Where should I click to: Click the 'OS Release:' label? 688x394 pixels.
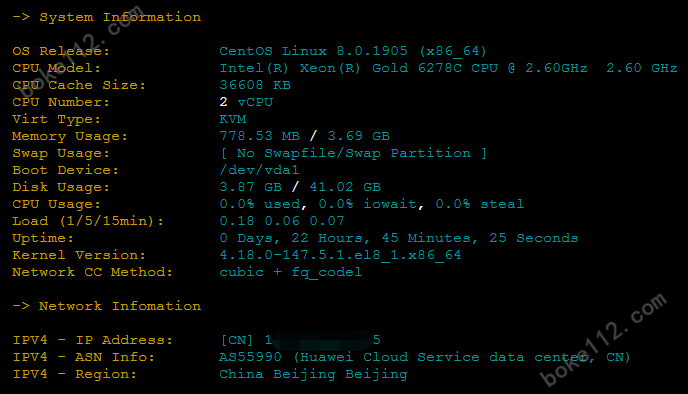point(61,51)
